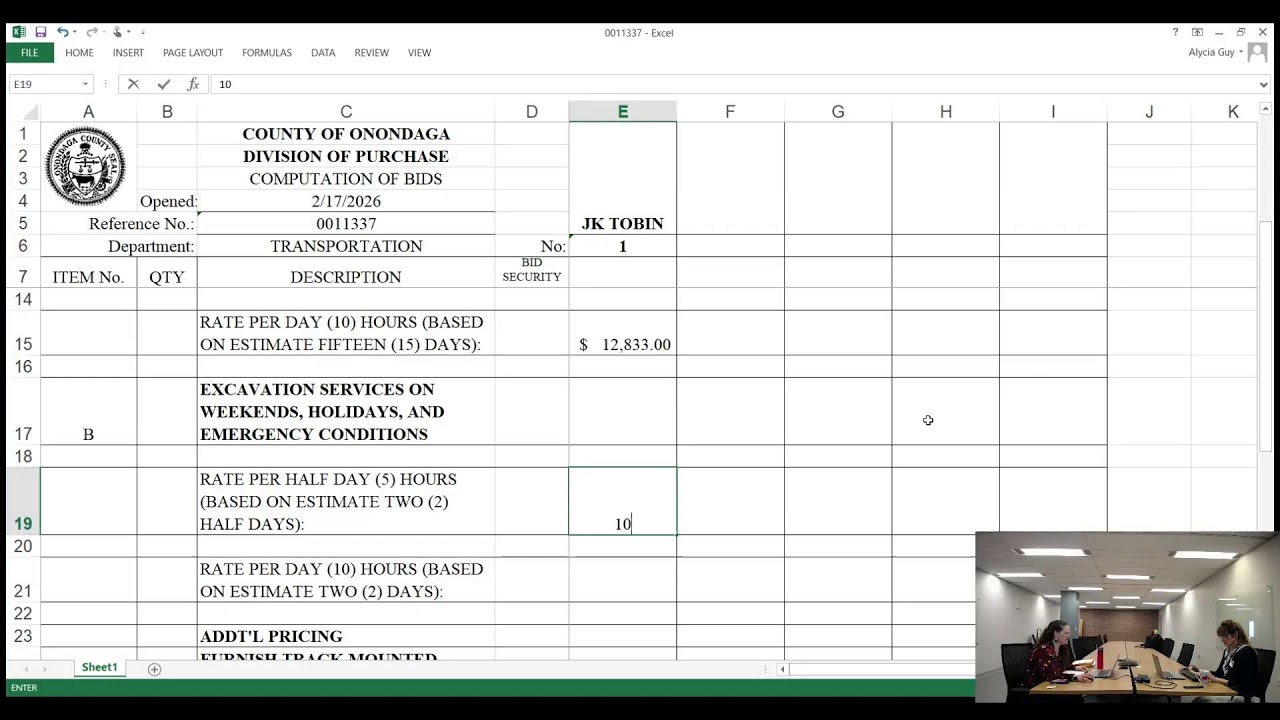This screenshot has height=720, width=1280.
Task: Confirm the entry with the checkmark icon
Action: (x=163, y=84)
